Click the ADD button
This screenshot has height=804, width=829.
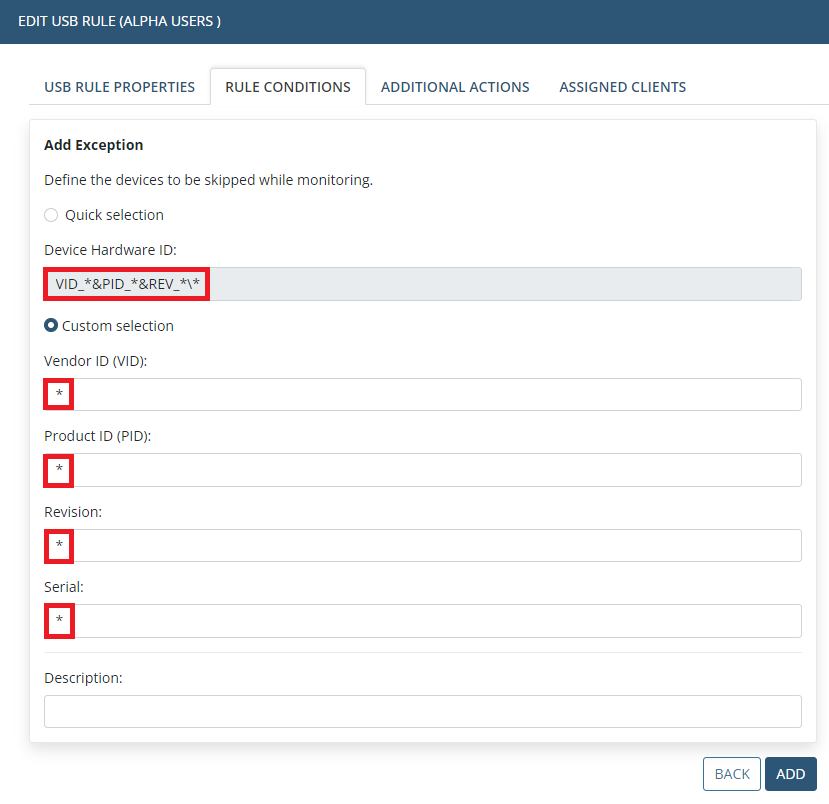tap(790, 774)
